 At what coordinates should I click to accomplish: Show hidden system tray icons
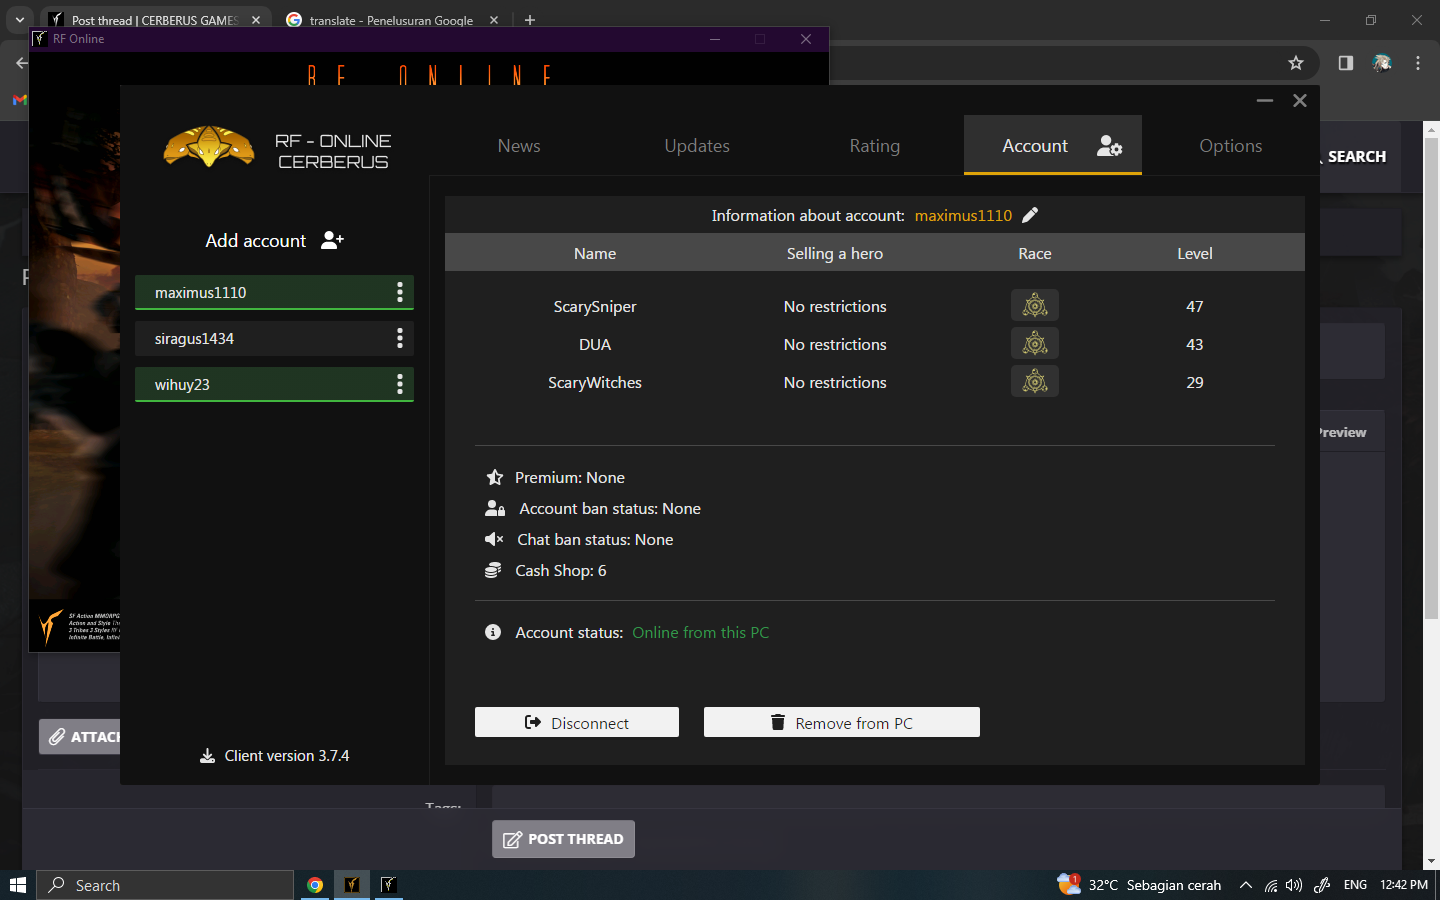point(1245,885)
